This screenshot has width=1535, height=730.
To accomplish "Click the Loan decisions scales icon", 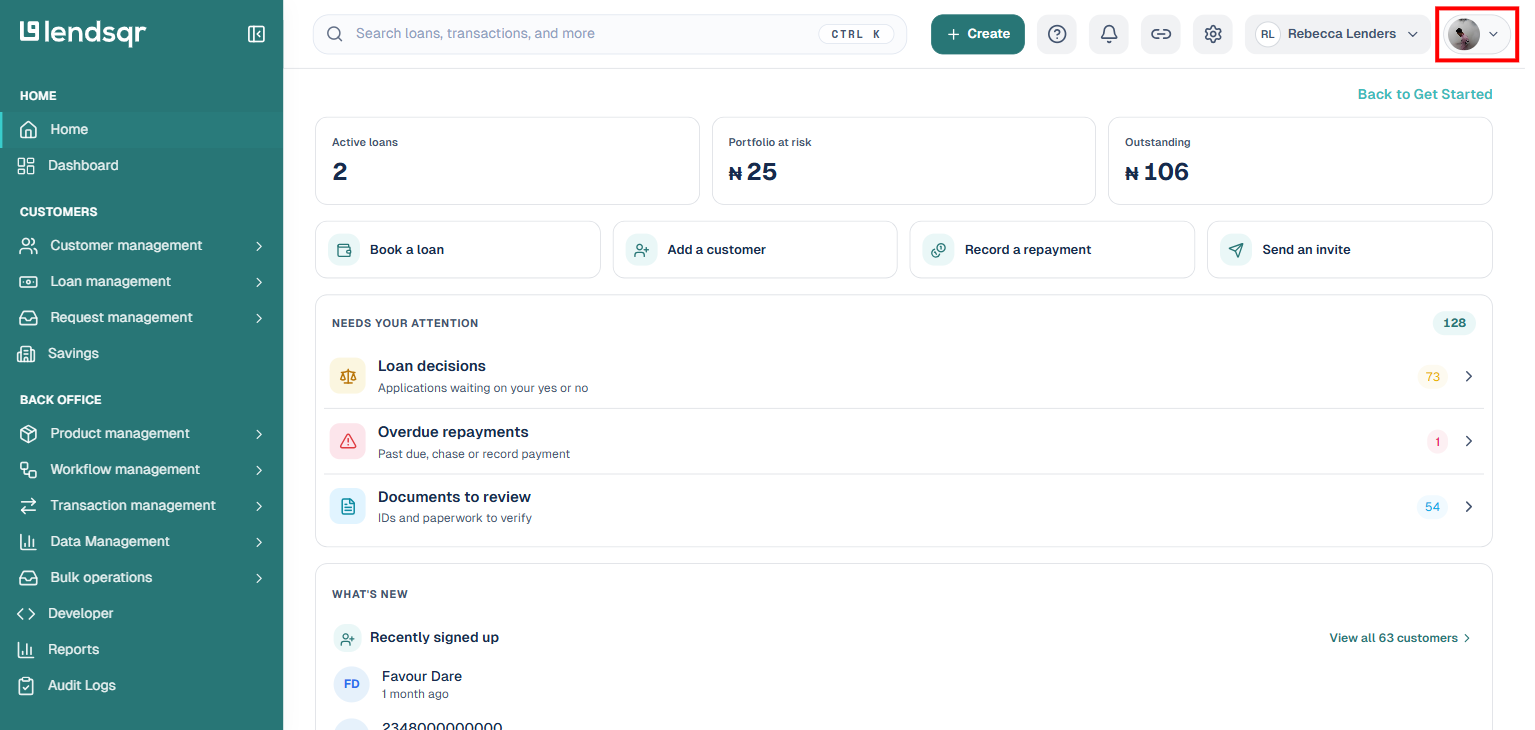I will pos(348,376).
